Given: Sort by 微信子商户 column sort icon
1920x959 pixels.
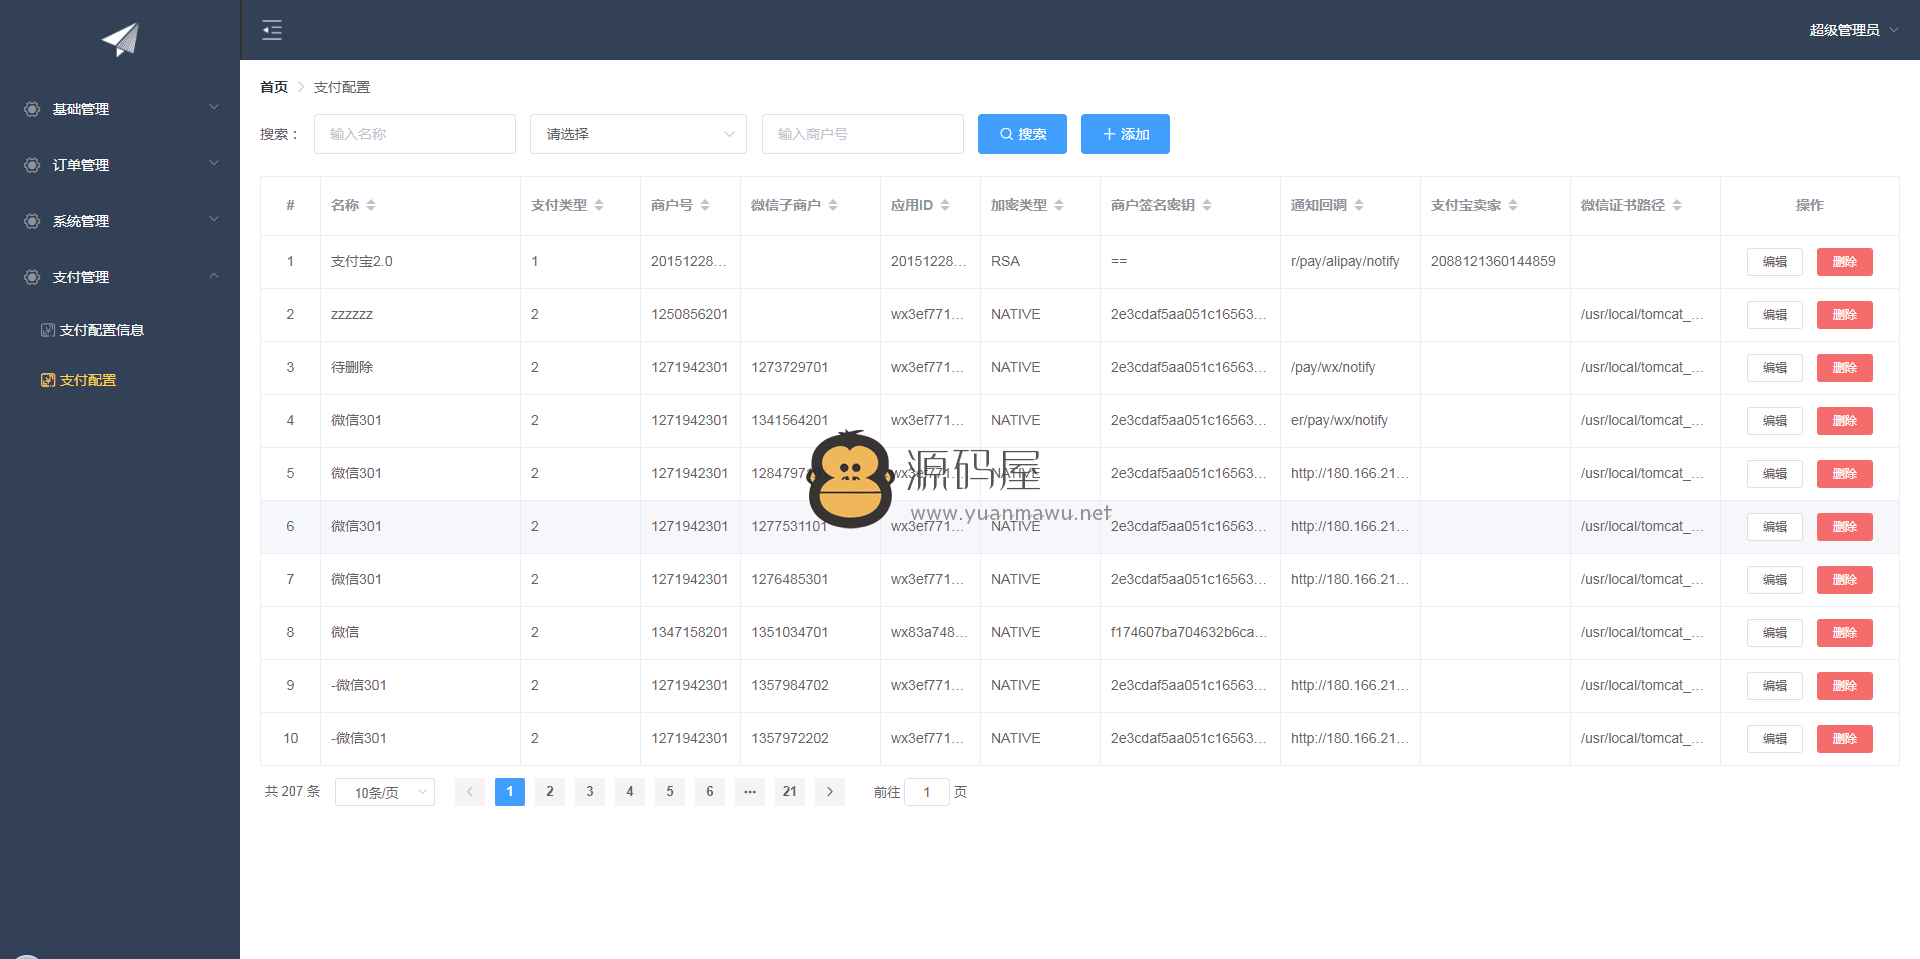Looking at the screenshot, I should coord(833,205).
